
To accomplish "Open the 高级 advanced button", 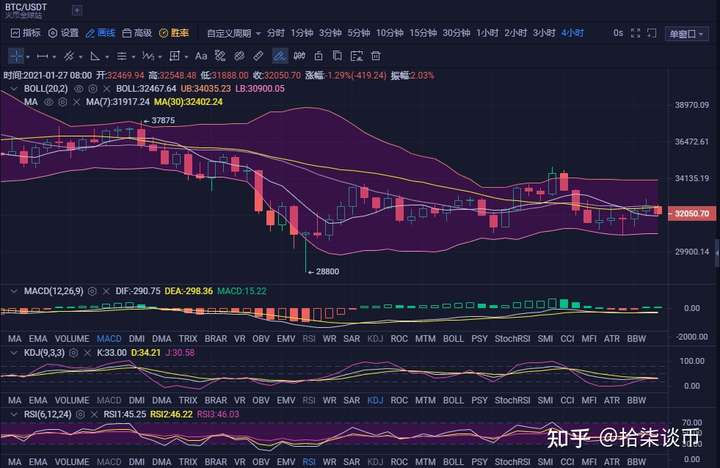I will (137, 33).
